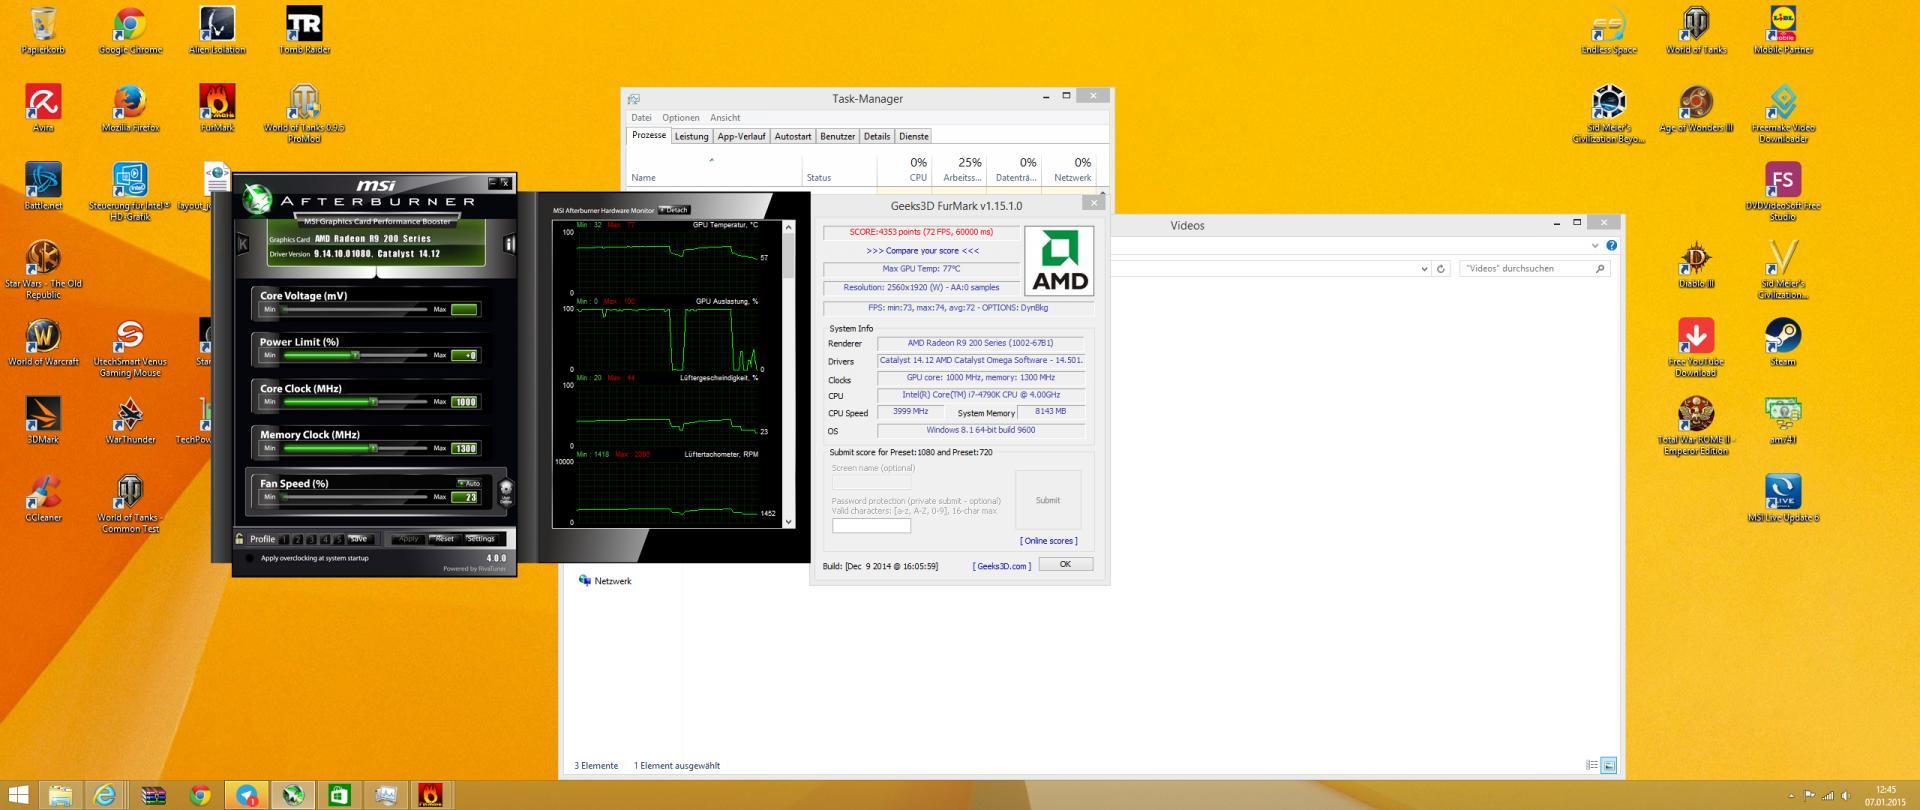Open the Avira desktop icon

pos(43,108)
